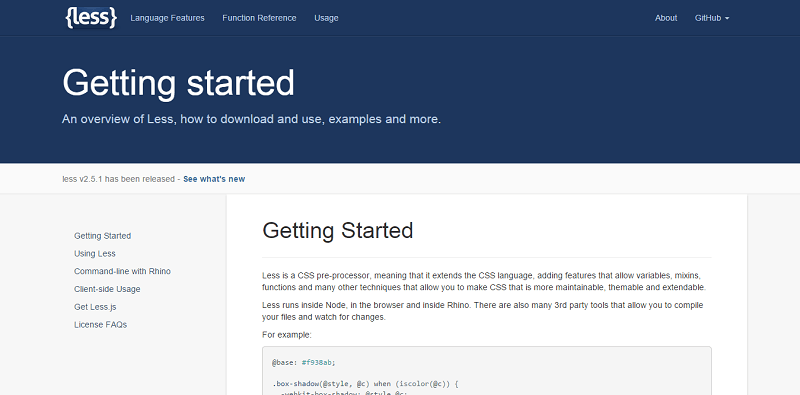Open Command-line with Rhino sidebar link
Viewport: 800px width, 395px height.
(122, 271)
